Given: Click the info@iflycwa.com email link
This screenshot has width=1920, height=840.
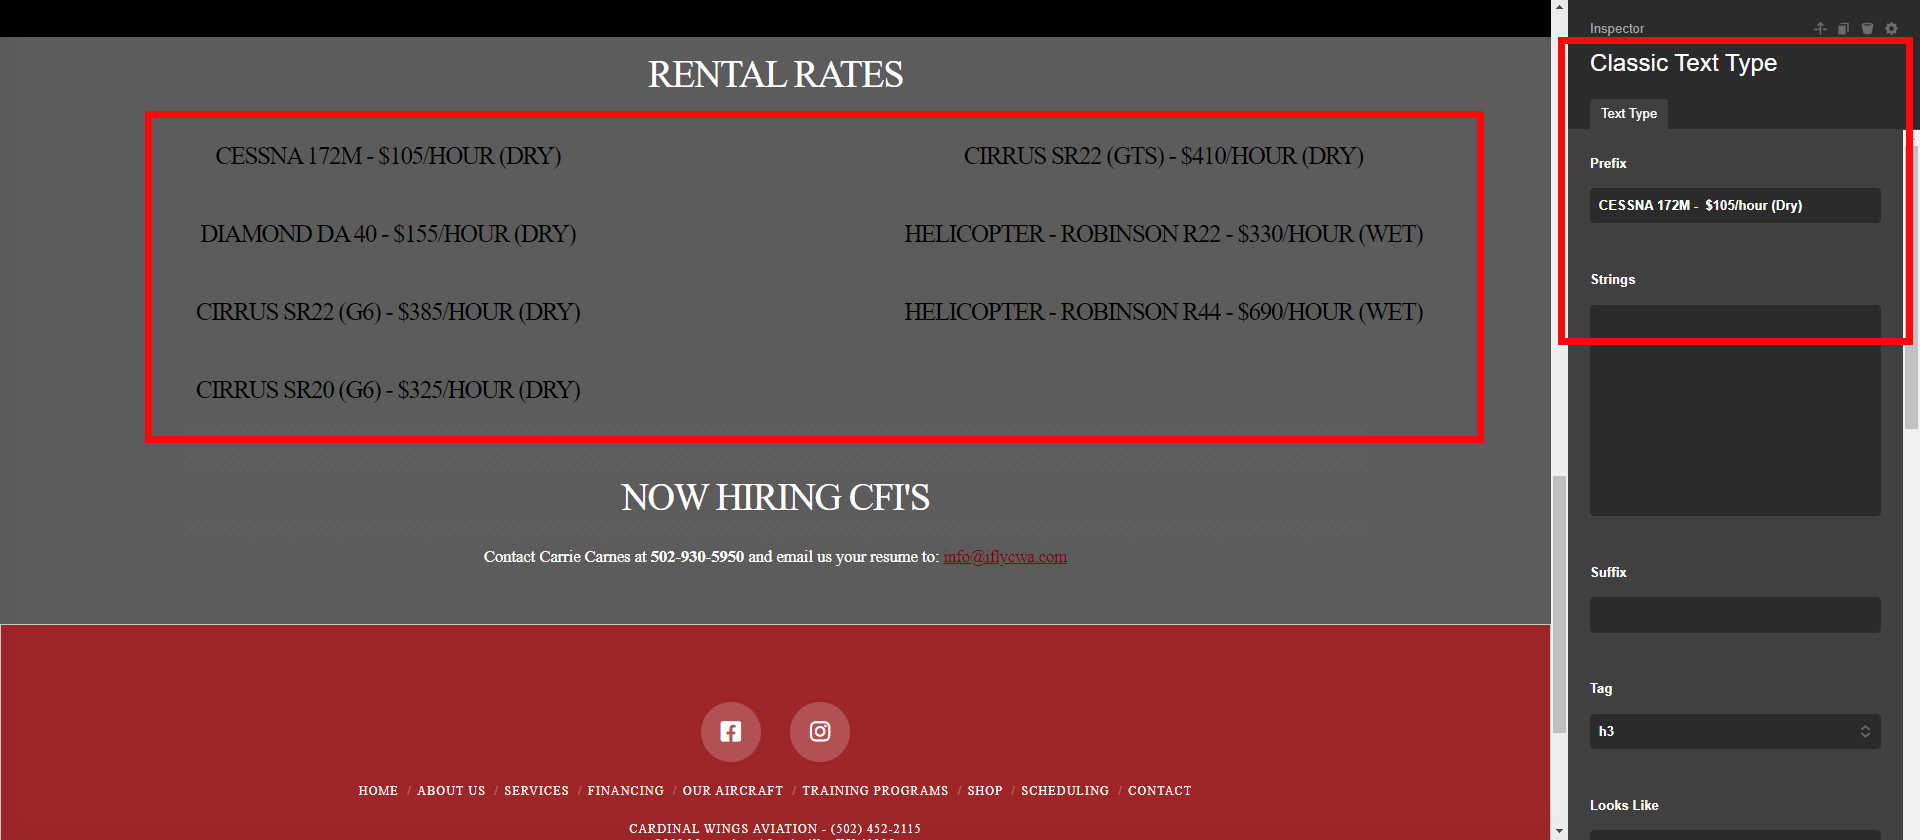Looking at the screenshot, I should (x=1004, y=557).
